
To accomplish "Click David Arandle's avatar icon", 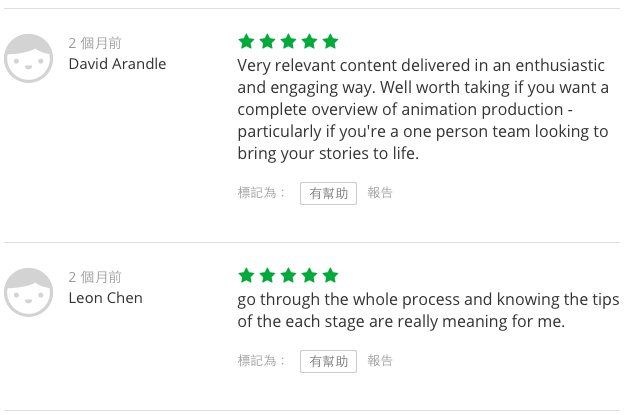I will (29, 59).
